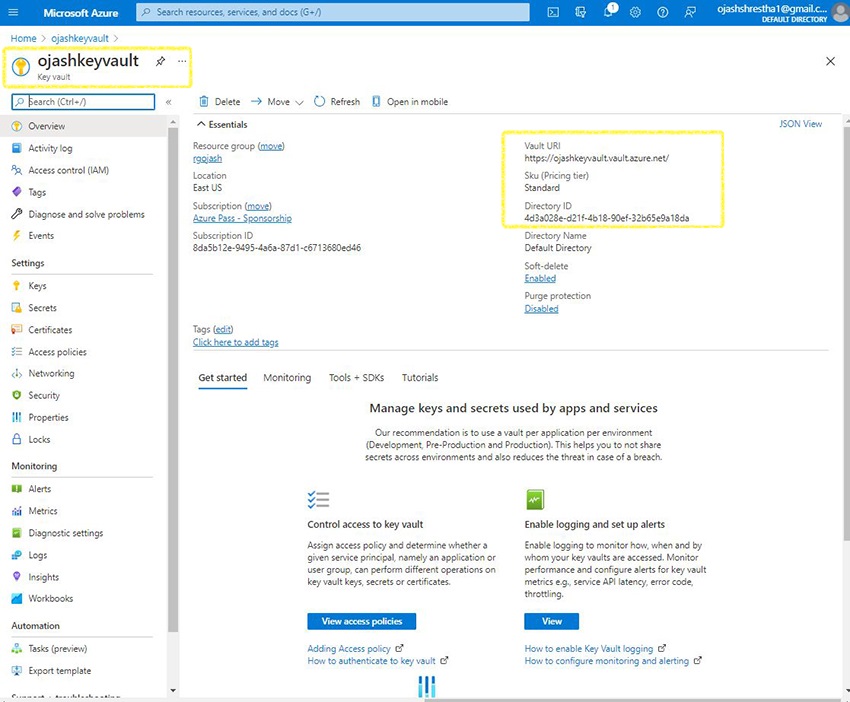The image size is (850, 702).
Task: Expand the Move dropdown
Action: pos(277,102)
